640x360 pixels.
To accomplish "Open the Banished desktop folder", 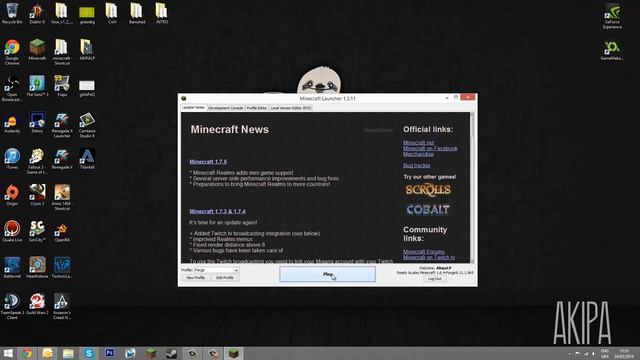I will 137,13.
